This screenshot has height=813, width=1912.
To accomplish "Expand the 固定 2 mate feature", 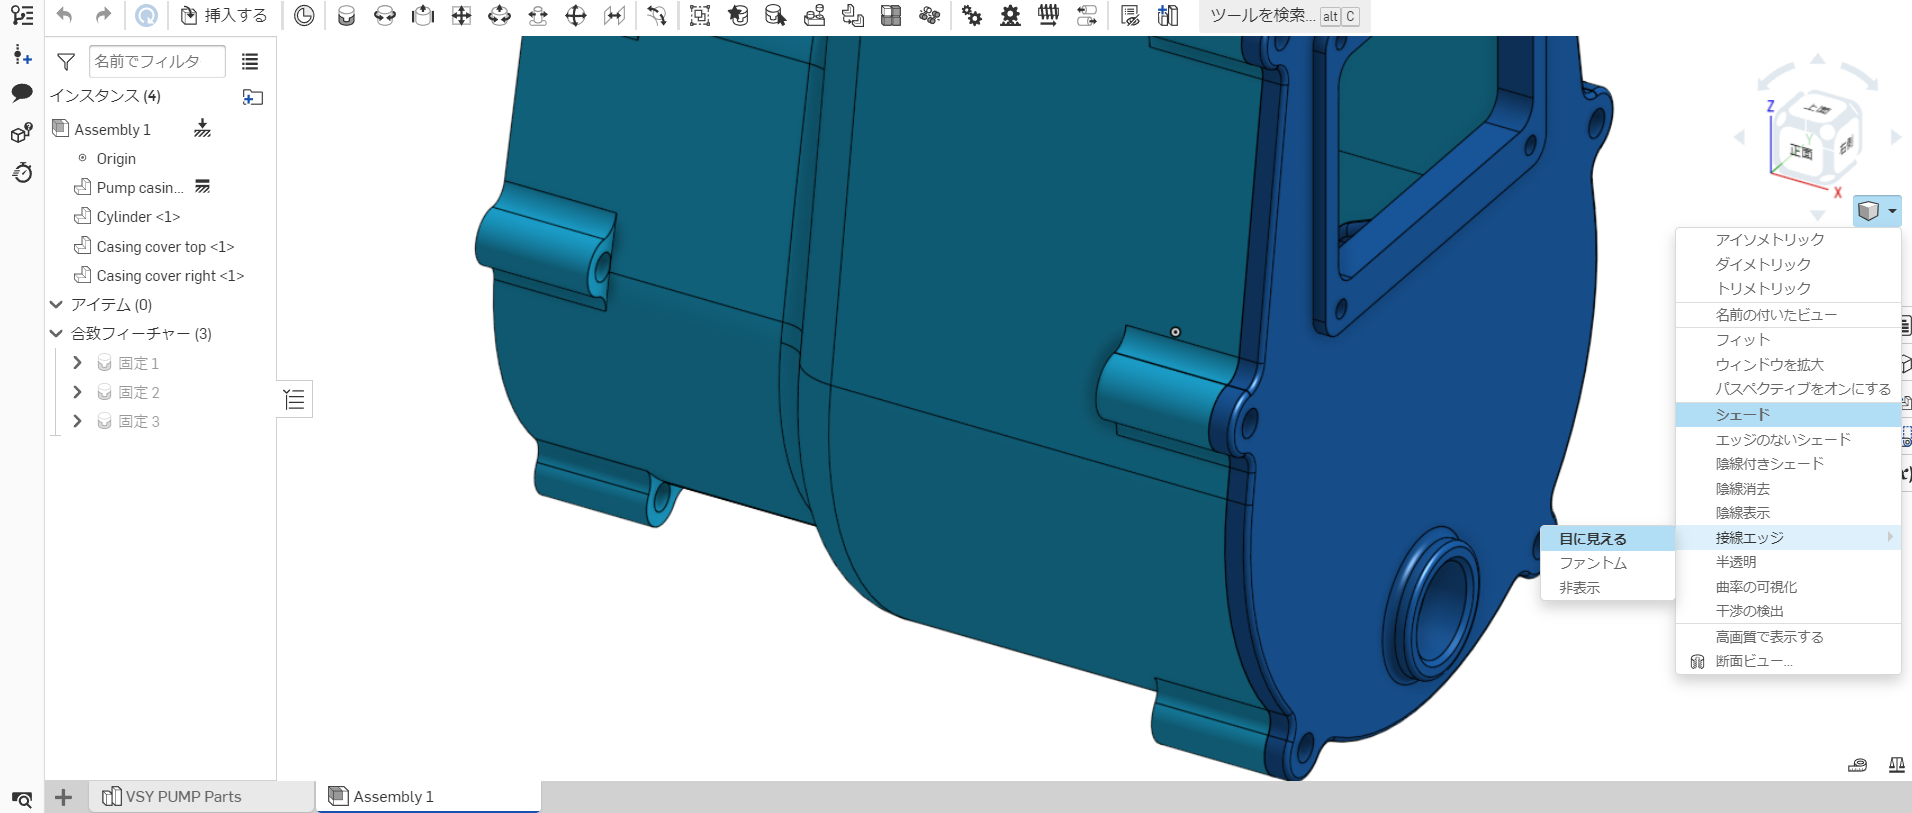I will (x=77, y=392).
